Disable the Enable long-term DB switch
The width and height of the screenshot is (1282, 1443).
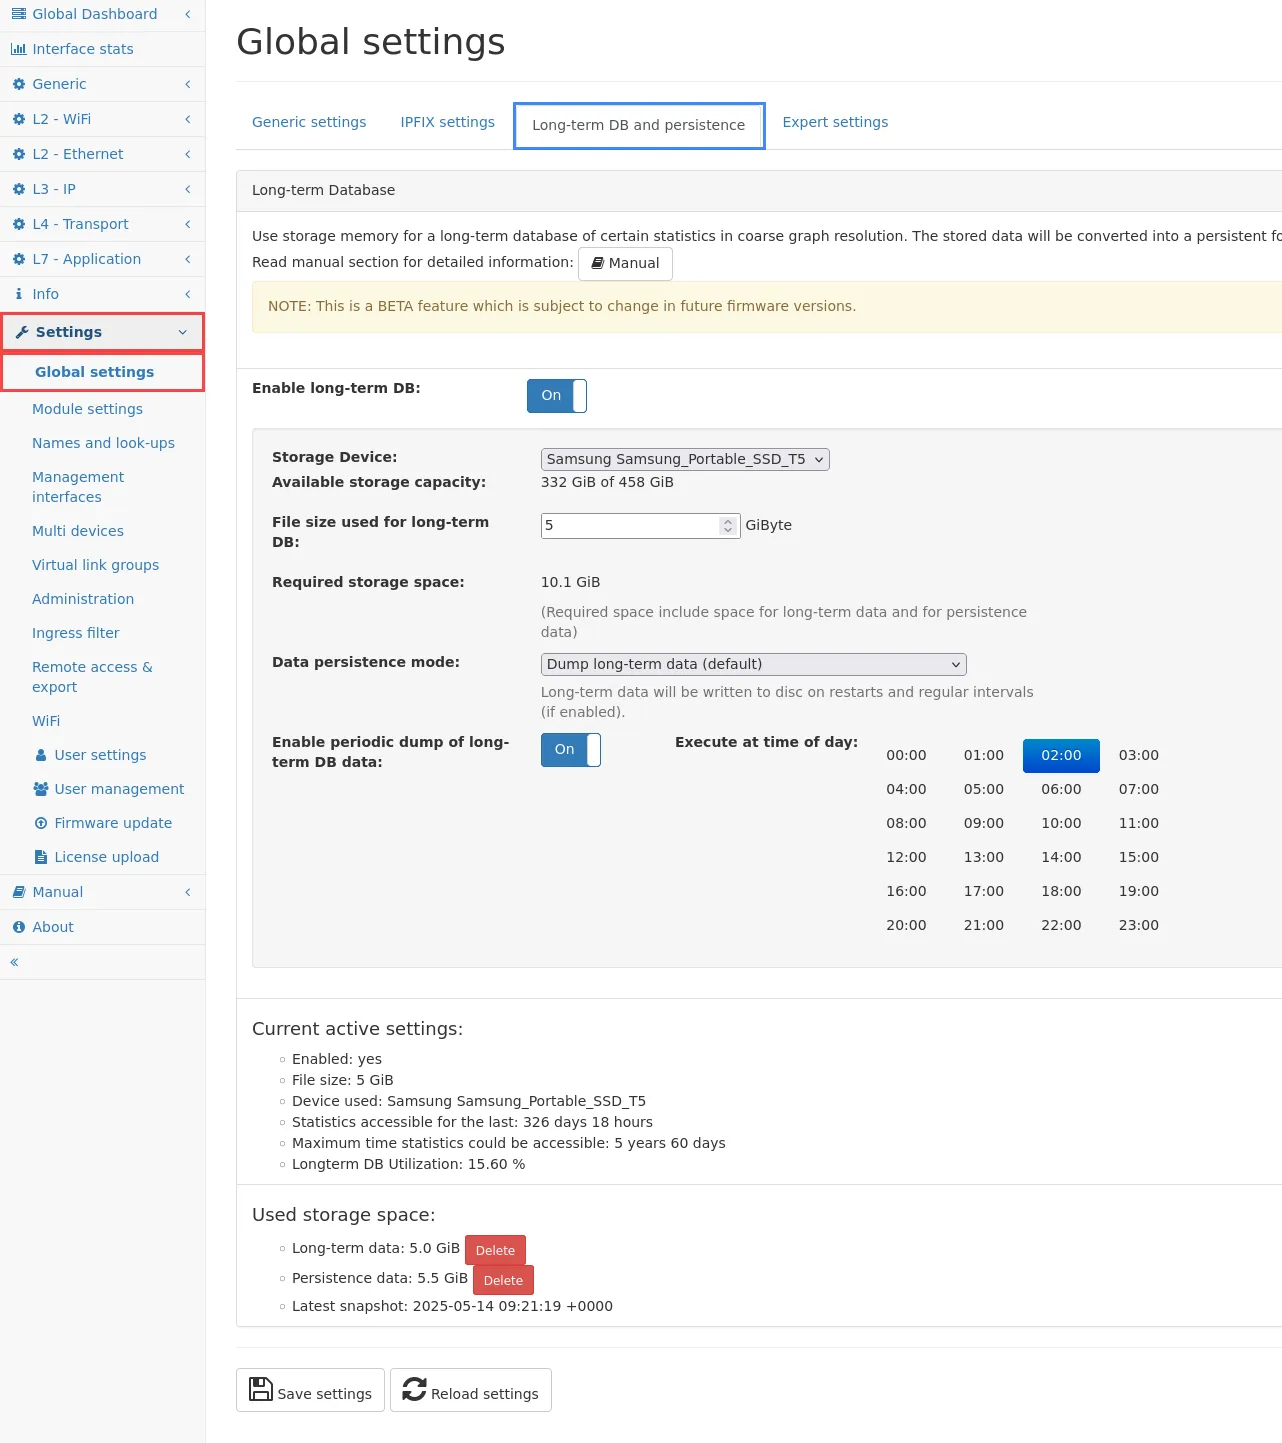[556, 396]
